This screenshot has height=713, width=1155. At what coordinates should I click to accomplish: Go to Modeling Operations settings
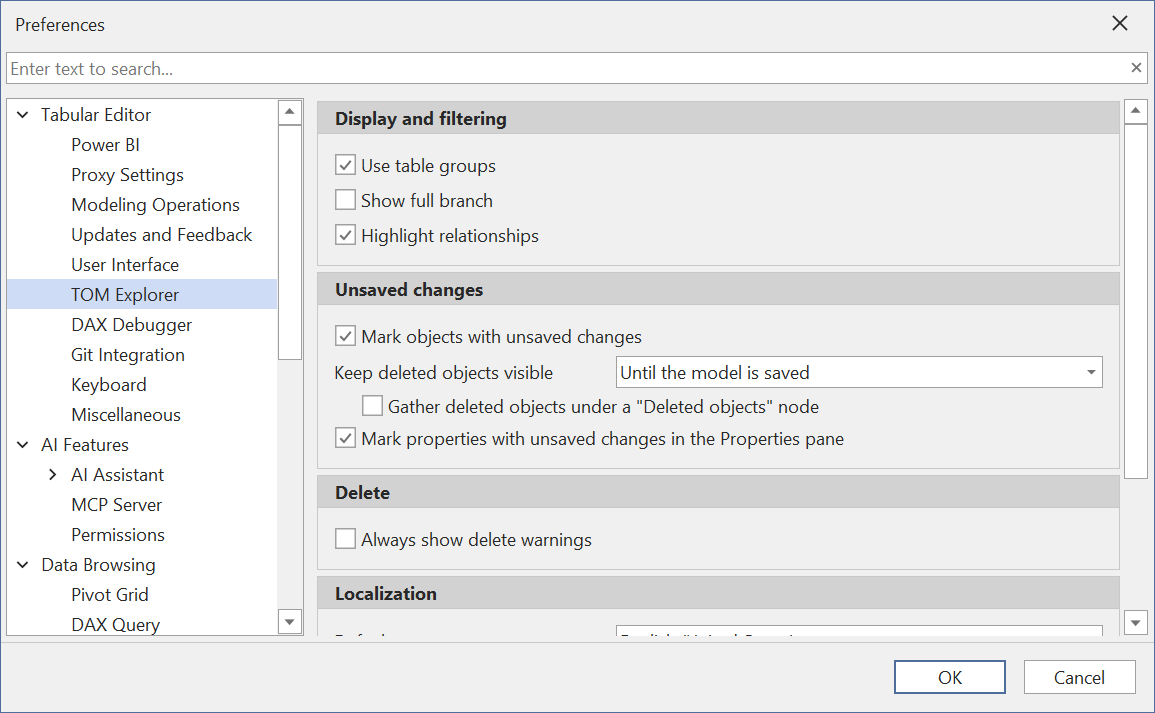[155, 205]
